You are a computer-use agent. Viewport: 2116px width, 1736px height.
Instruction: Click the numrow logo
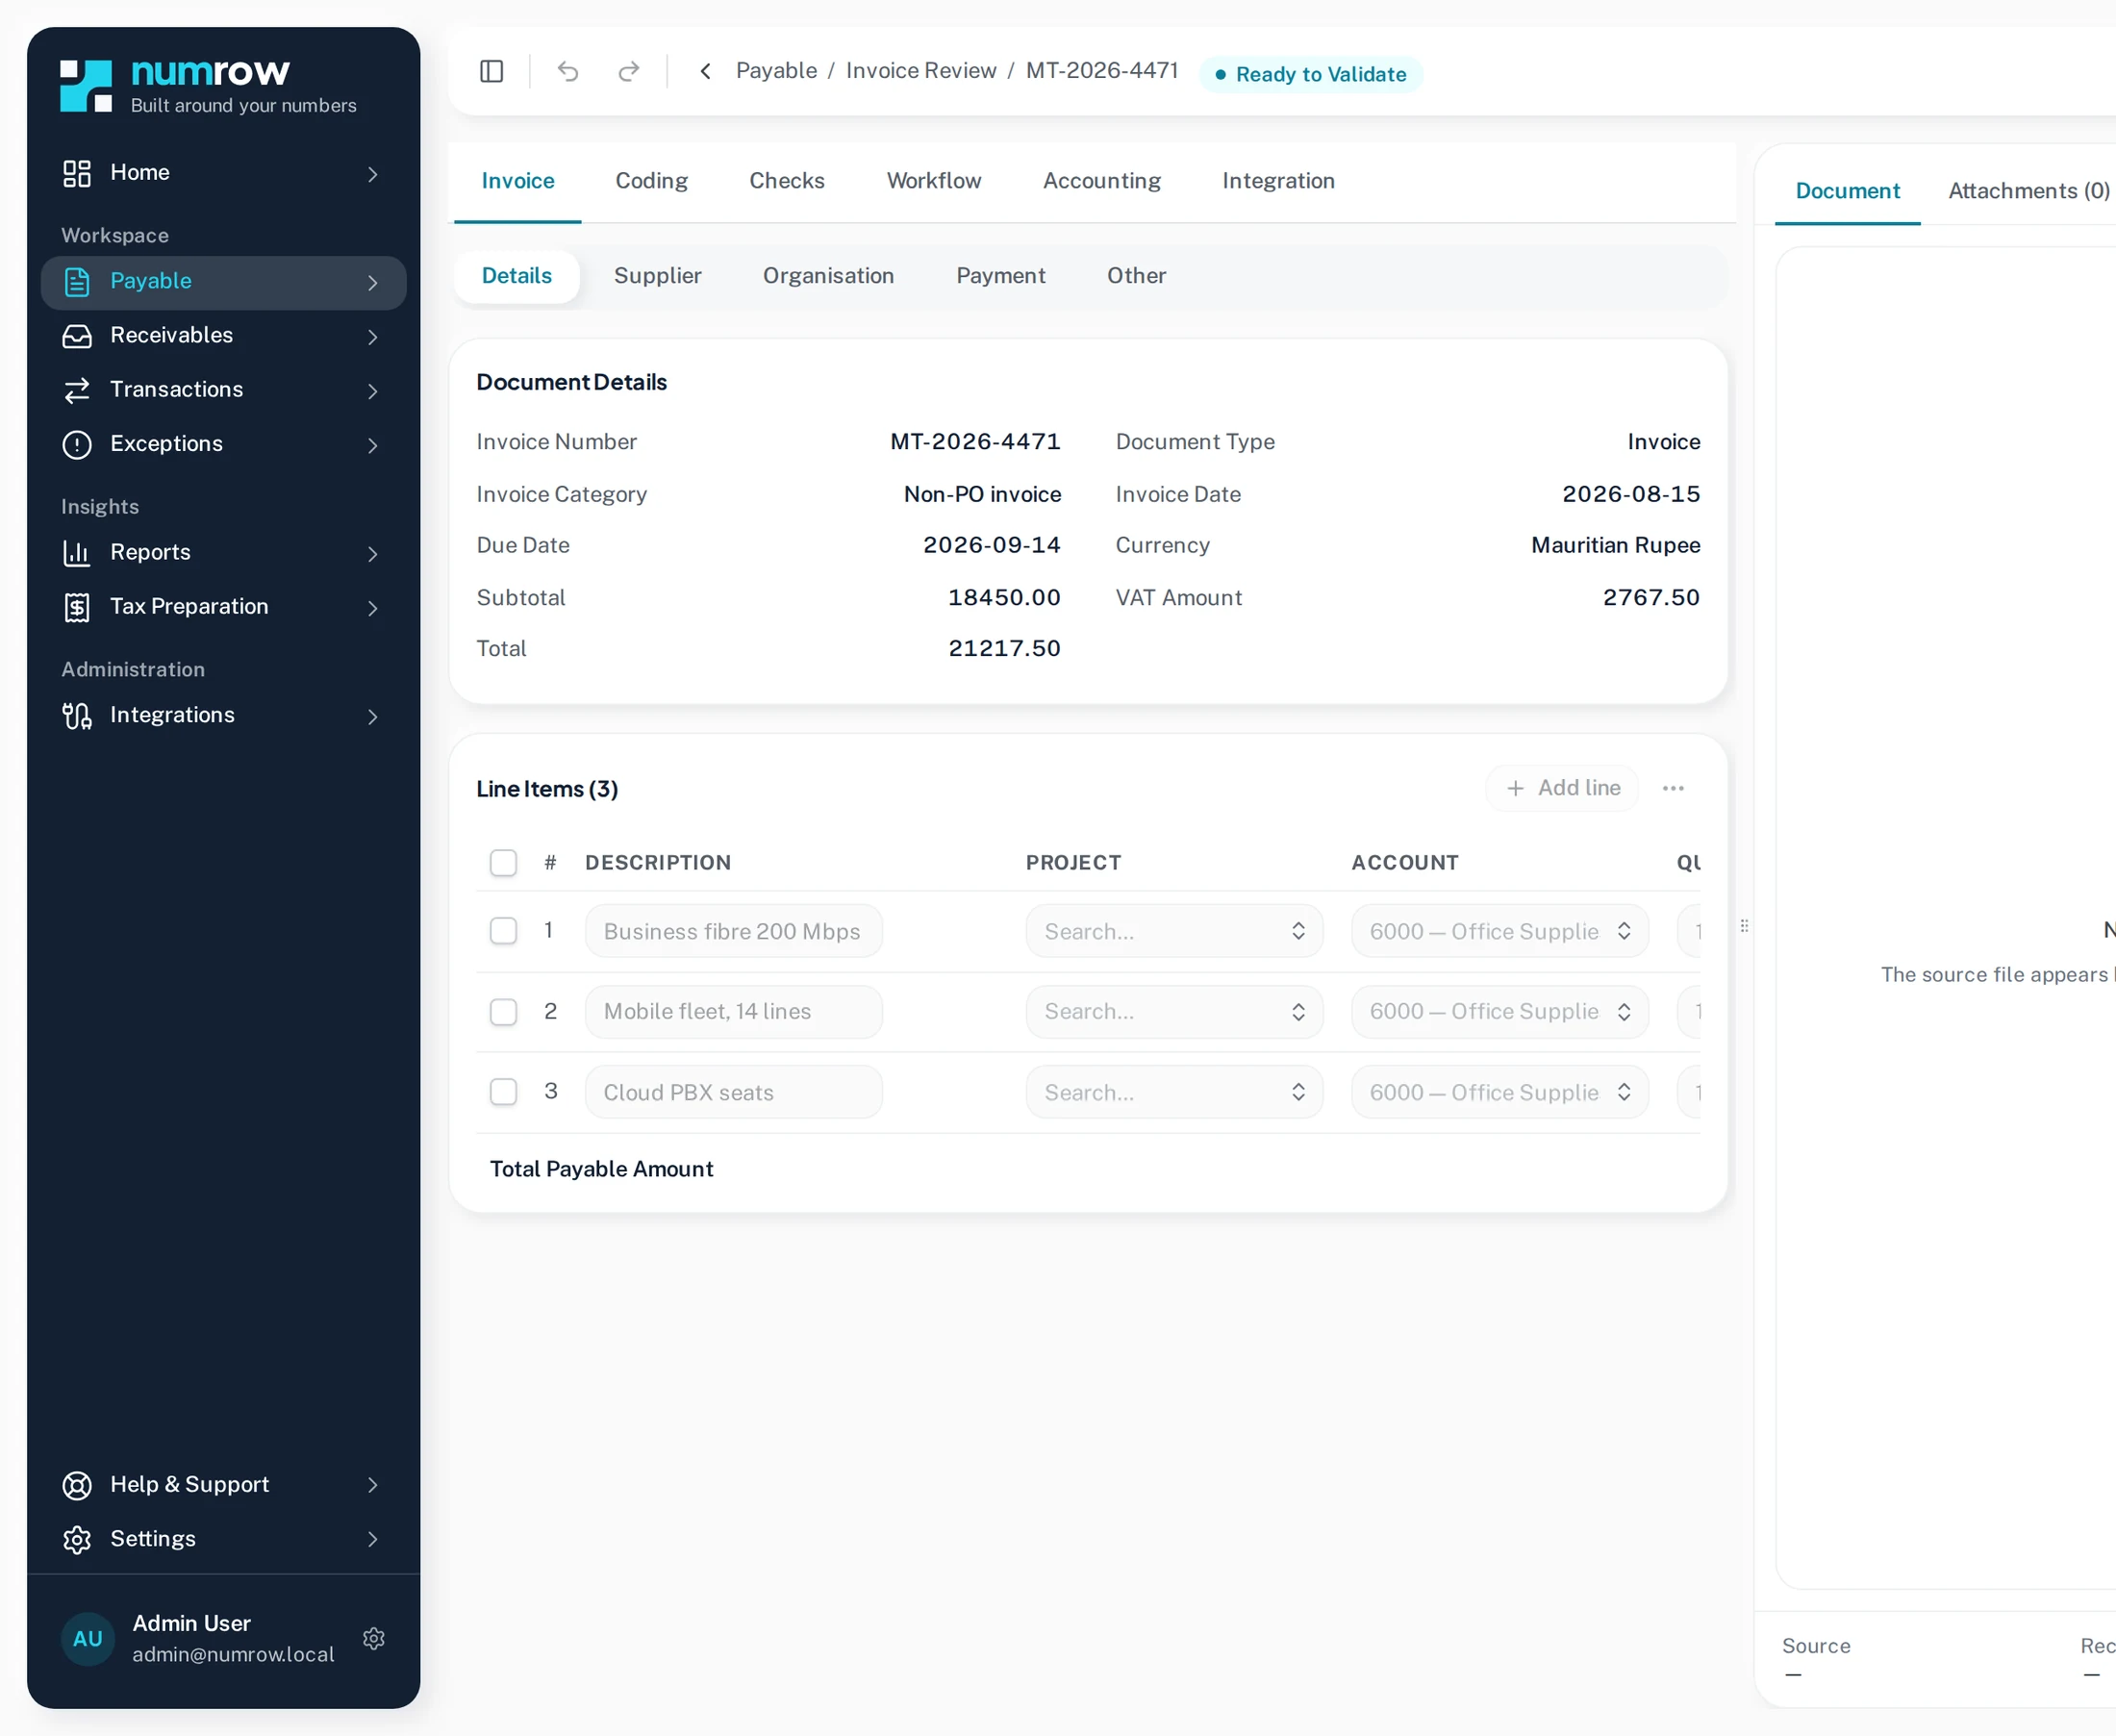click(210, 86)
